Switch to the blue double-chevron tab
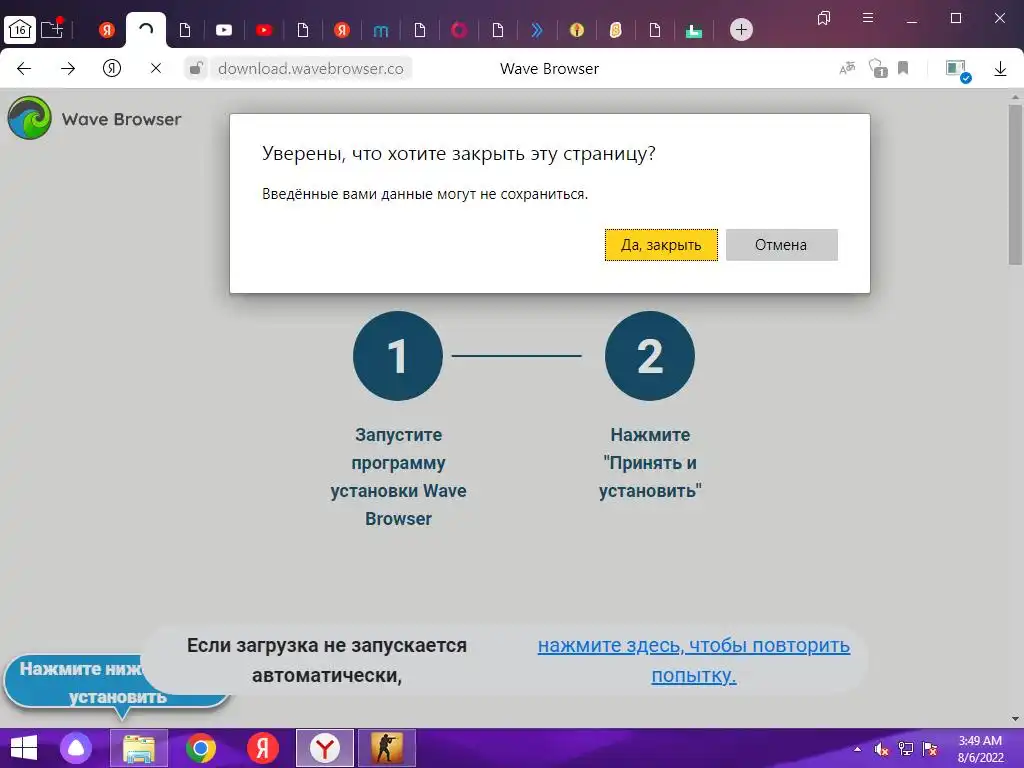Screen dimensions: 1024x768 coord(537,29)
